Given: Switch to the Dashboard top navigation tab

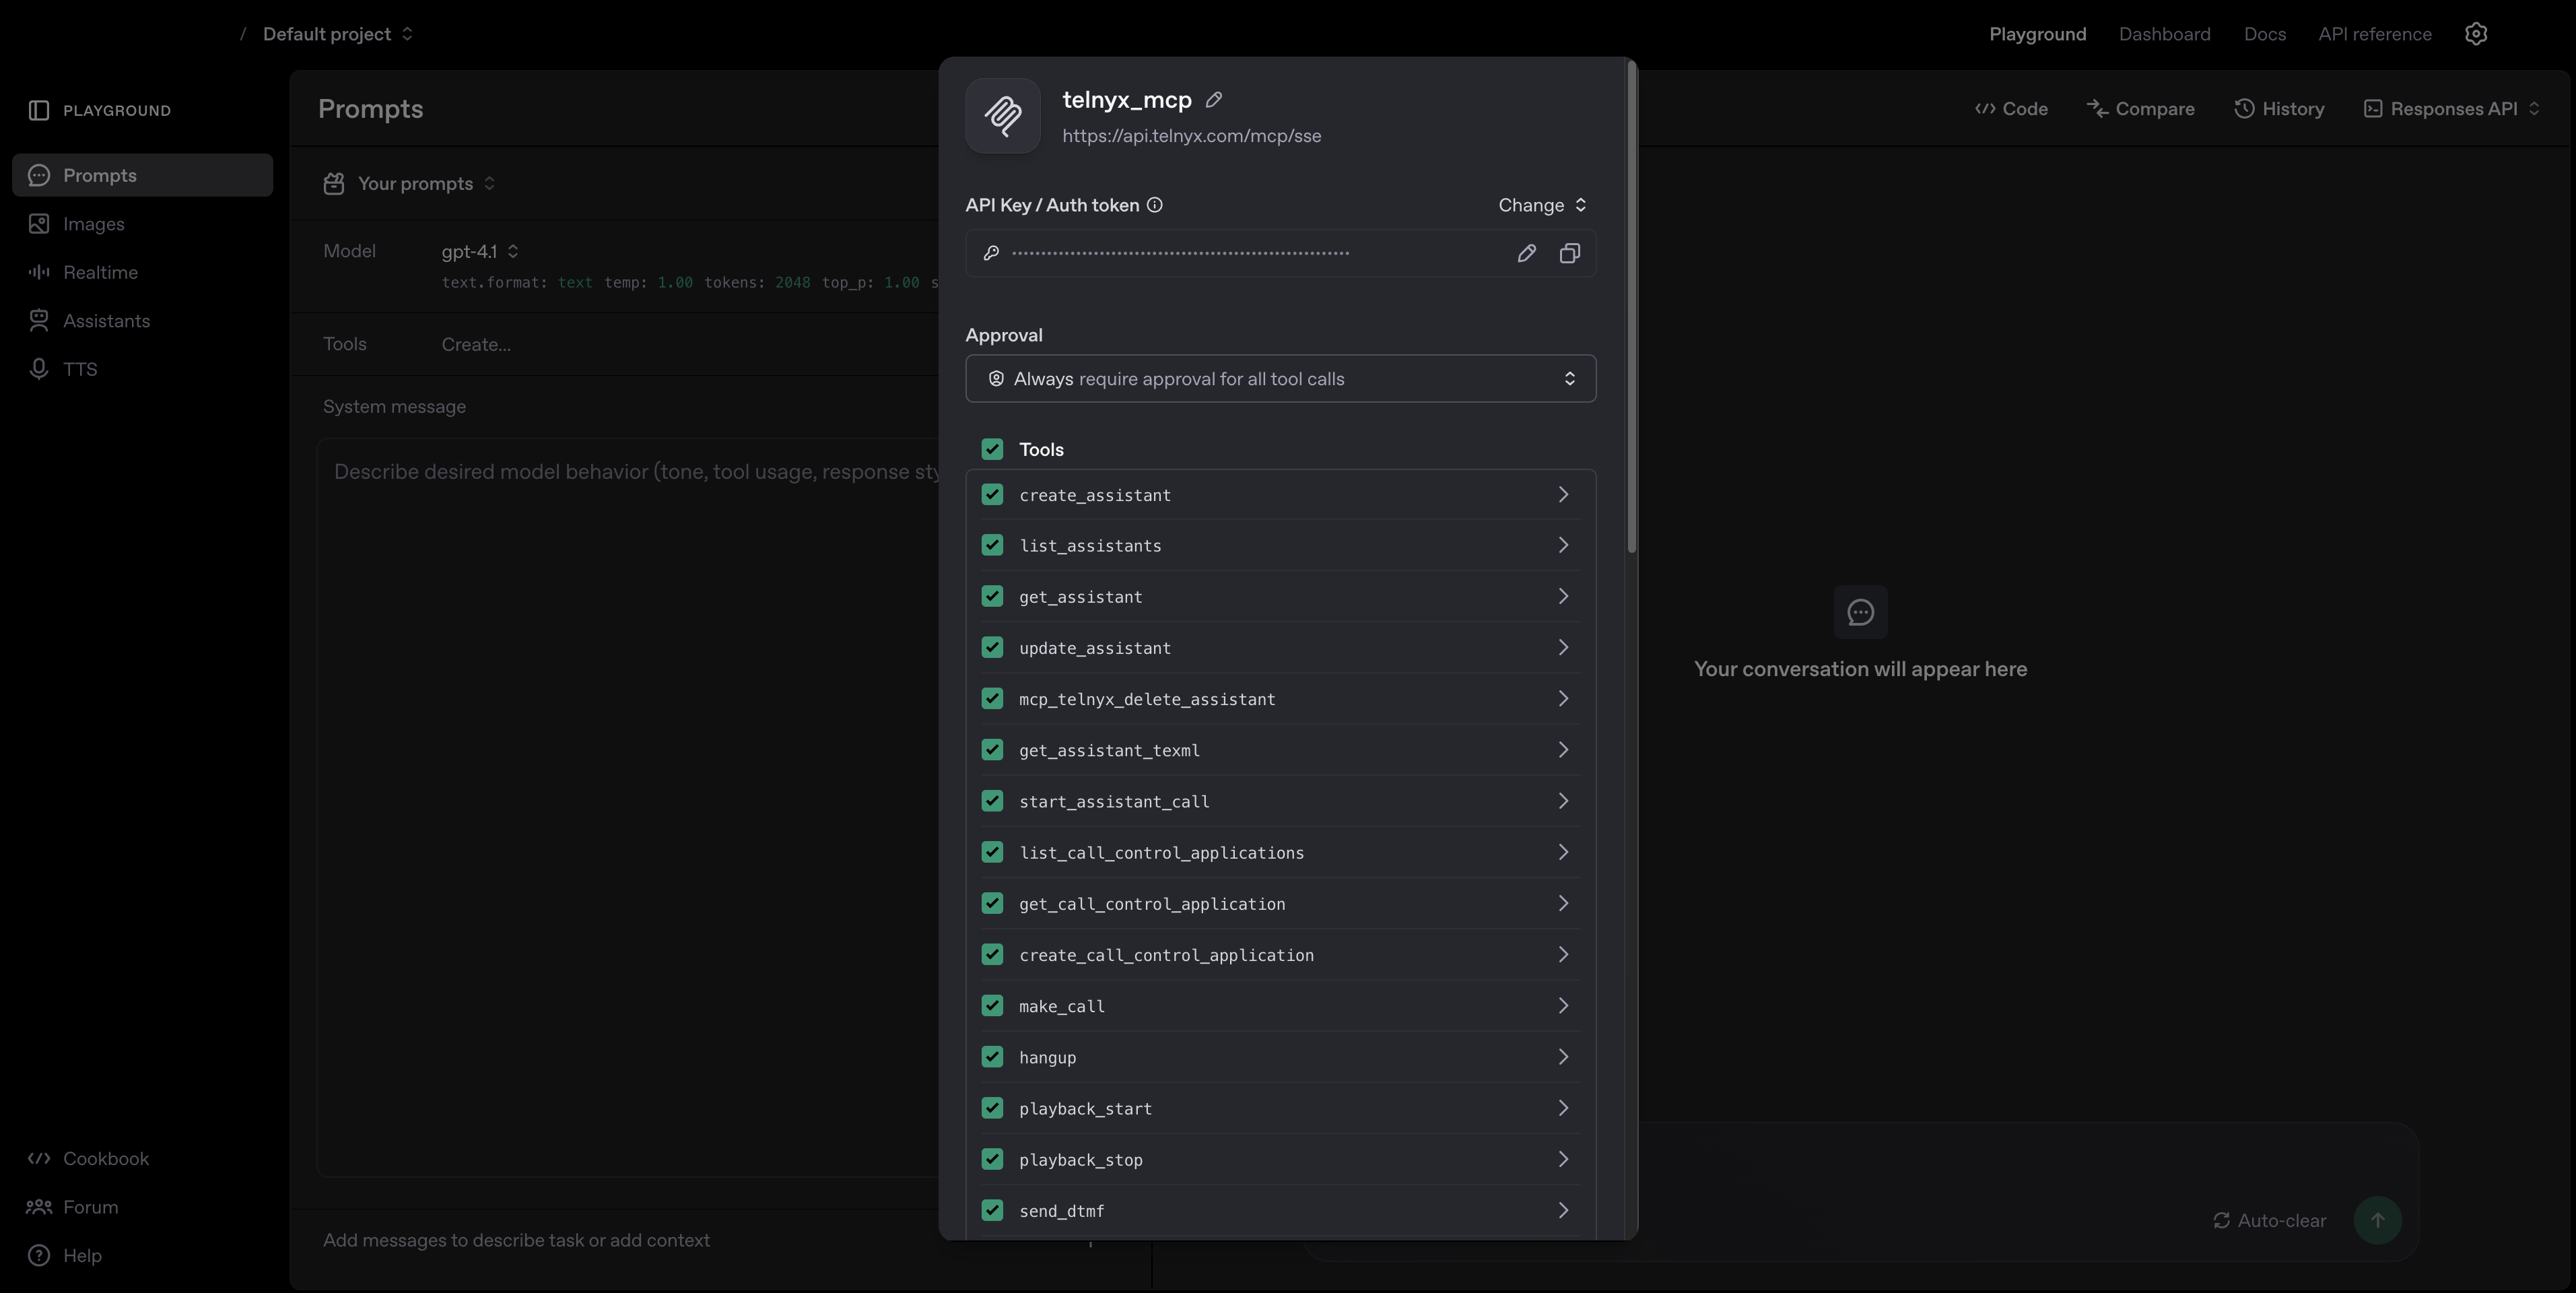Looking at the screenshot, I should pyautogui.click(x=2164, y=34).
